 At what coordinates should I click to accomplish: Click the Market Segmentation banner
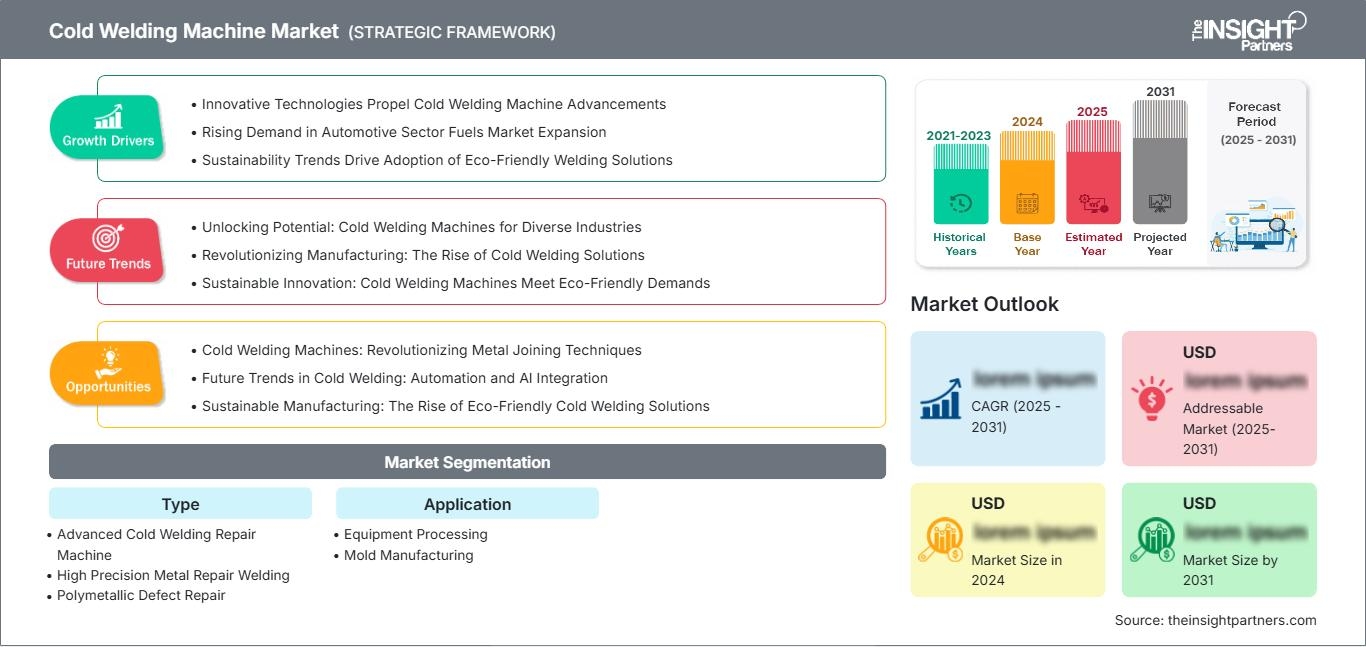(467, 462)
